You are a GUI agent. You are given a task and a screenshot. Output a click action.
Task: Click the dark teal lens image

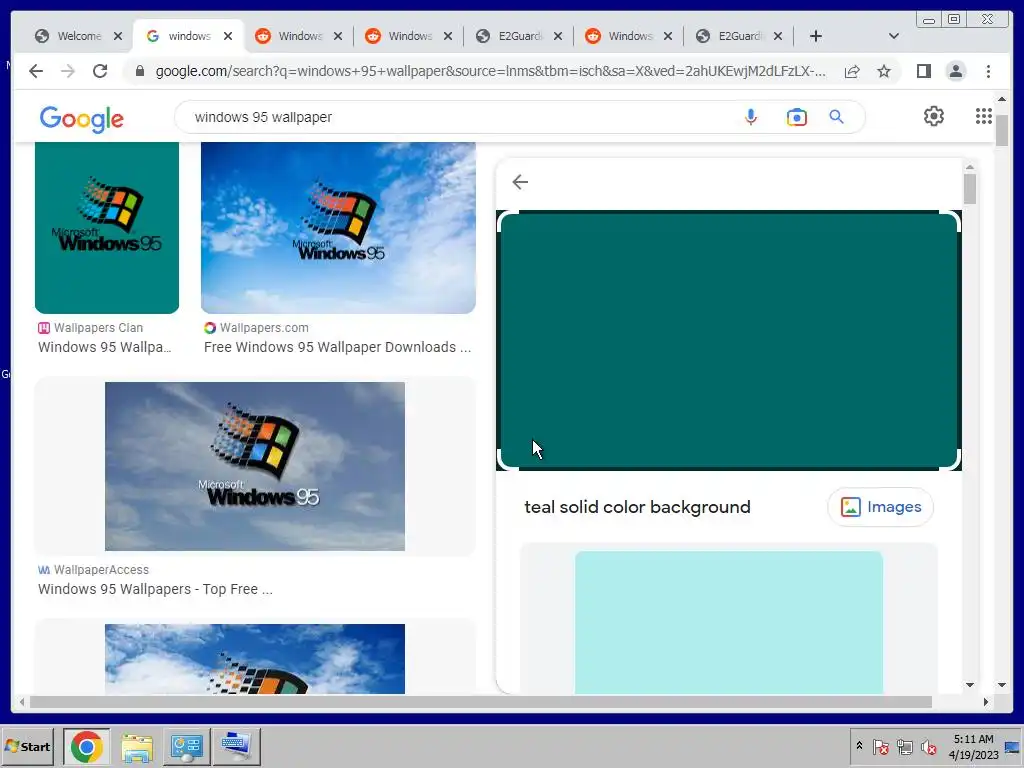pyautogui.click(x=729, y=340)
